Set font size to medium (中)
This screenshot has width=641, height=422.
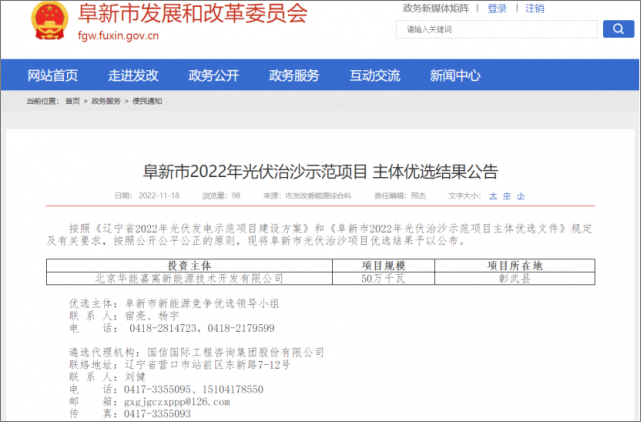(506, 196)
